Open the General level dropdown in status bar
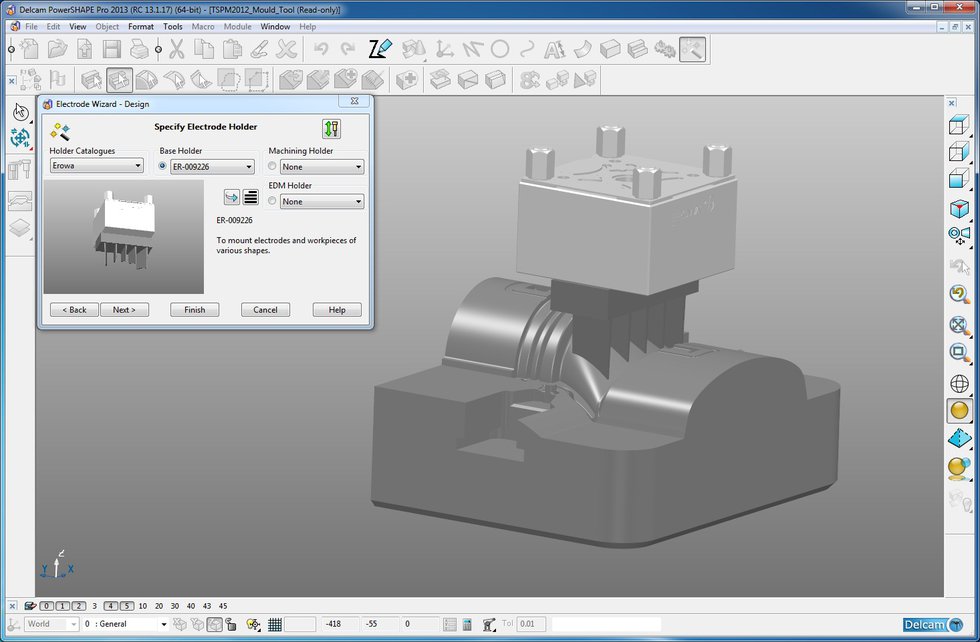980x642 pixels. tap(164, 623)
